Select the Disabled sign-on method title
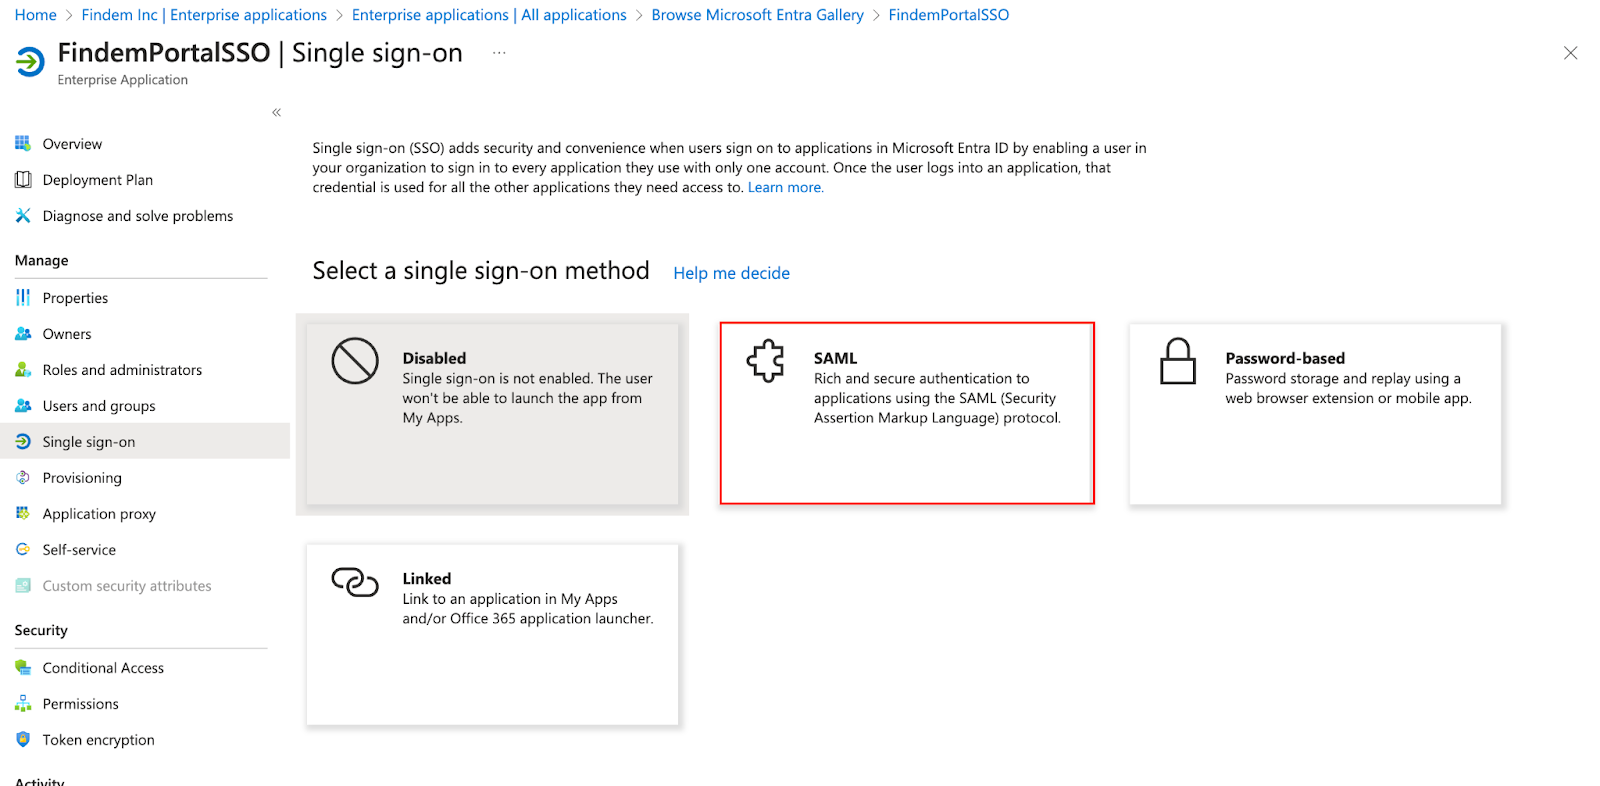1600x786 pixels. click(434, 358)
